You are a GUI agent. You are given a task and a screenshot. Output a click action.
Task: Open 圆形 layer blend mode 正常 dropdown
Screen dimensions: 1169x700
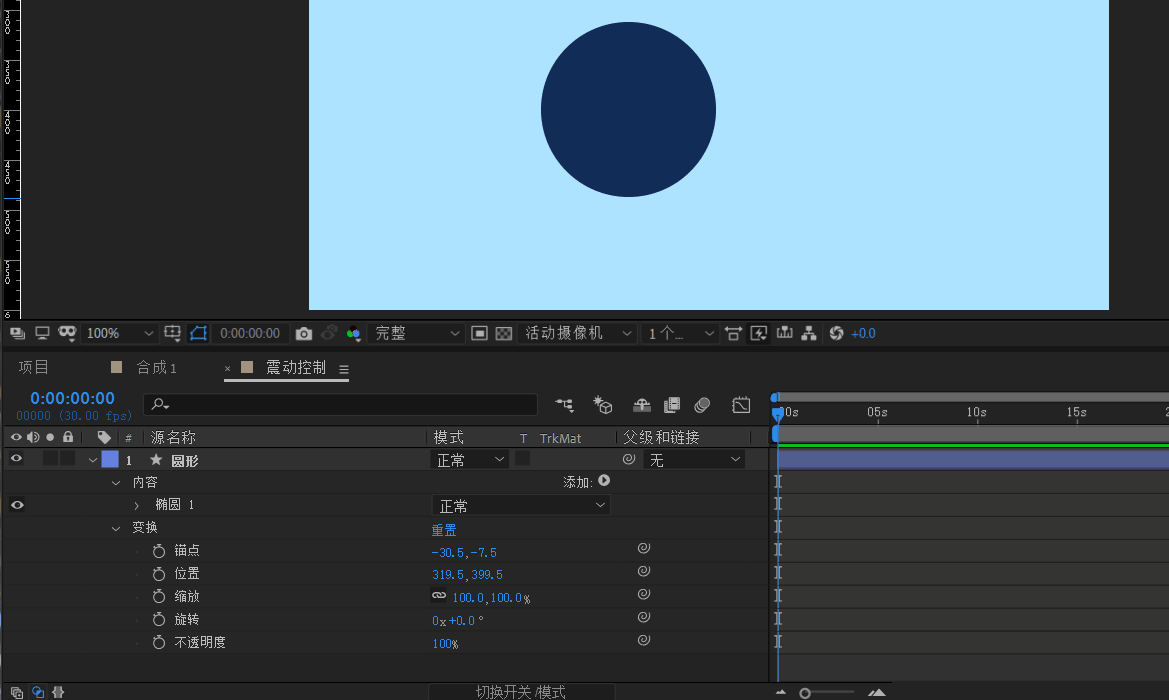(470, 460)
